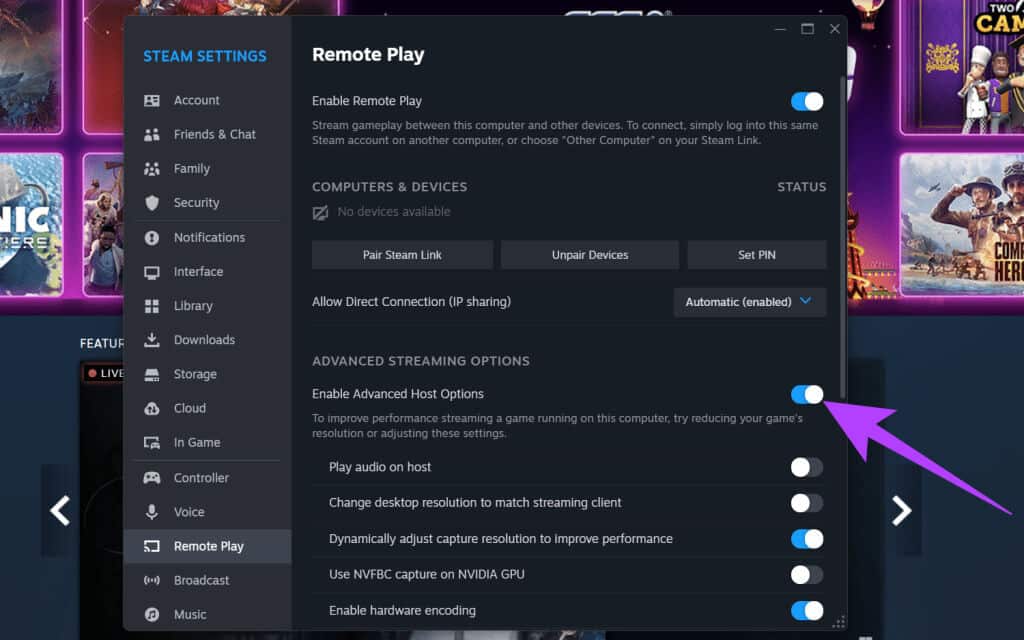This screenshot has height=640, width=1024.
Task: Click Set PIN button
Action: point(757,255)
